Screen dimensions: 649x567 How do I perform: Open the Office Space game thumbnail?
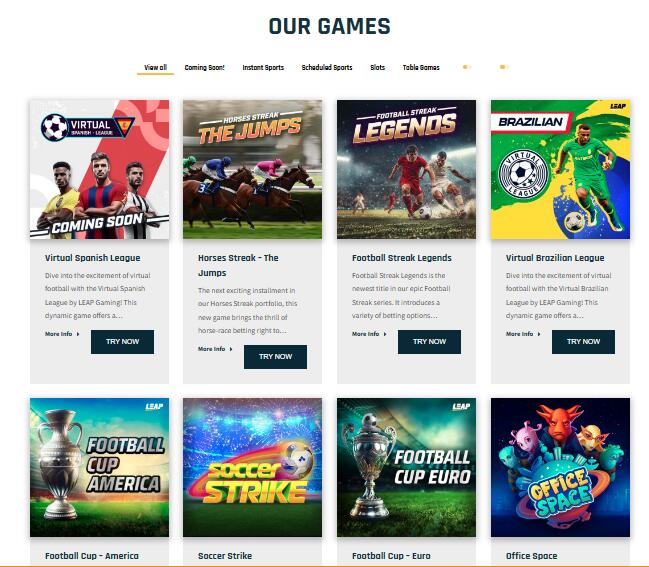(x=560, y=468)
